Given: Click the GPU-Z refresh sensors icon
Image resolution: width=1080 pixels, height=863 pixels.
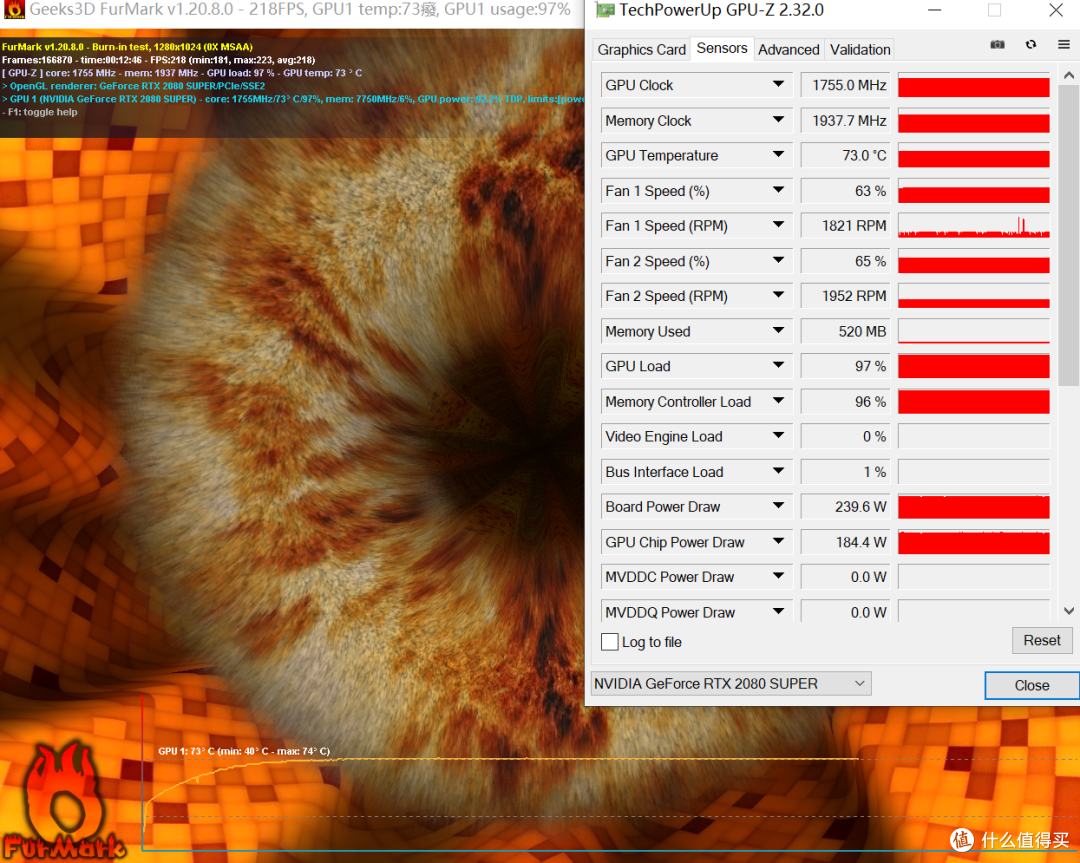Looking at the screenshot, I should (1030, 45).
